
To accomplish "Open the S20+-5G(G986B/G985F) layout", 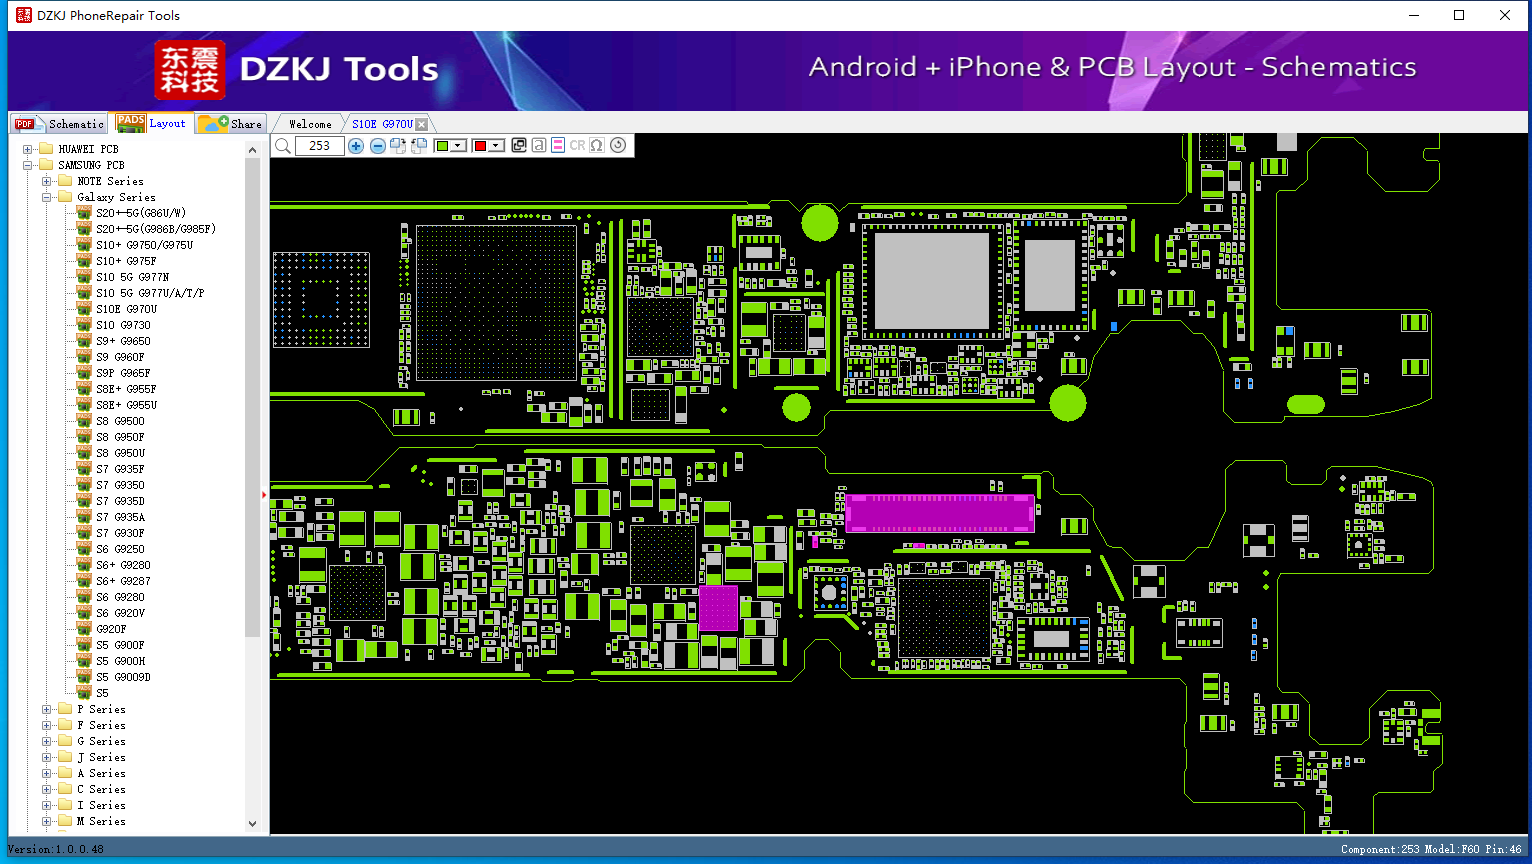I will pos(156,229).
